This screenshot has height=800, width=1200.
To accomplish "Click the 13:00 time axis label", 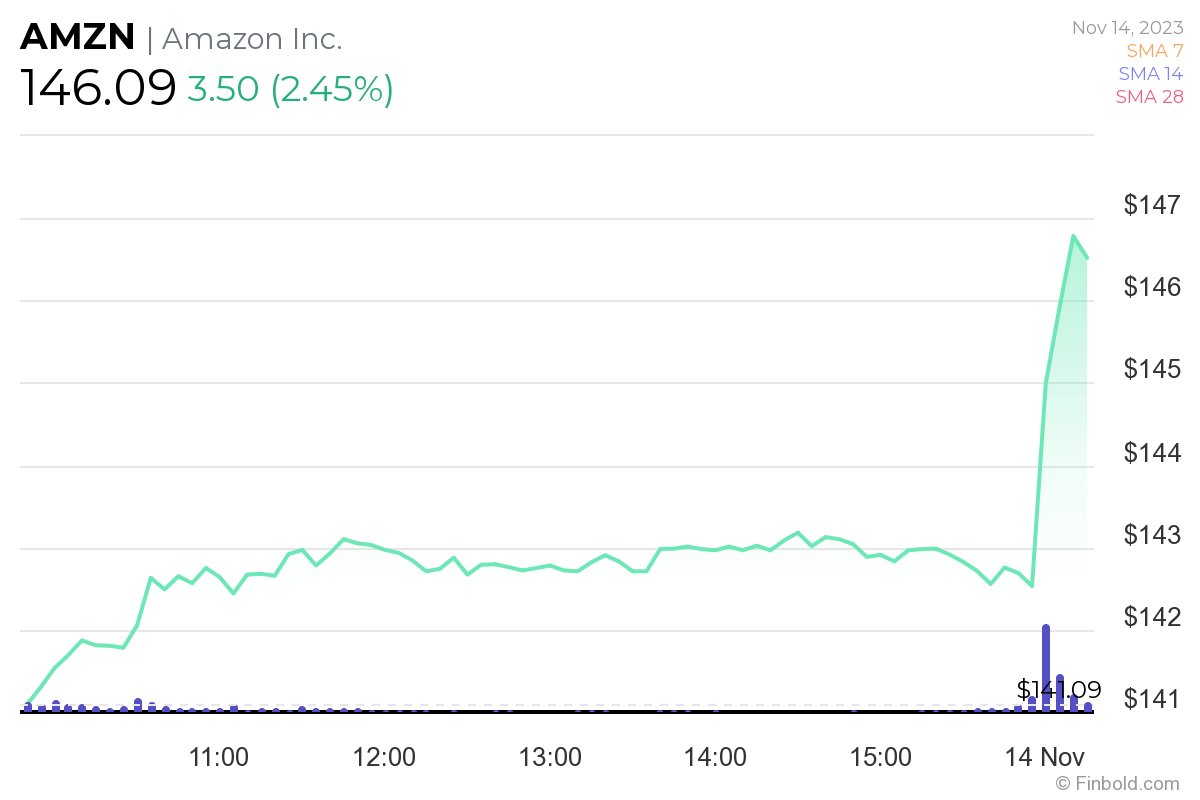I will tap(550, 756).
